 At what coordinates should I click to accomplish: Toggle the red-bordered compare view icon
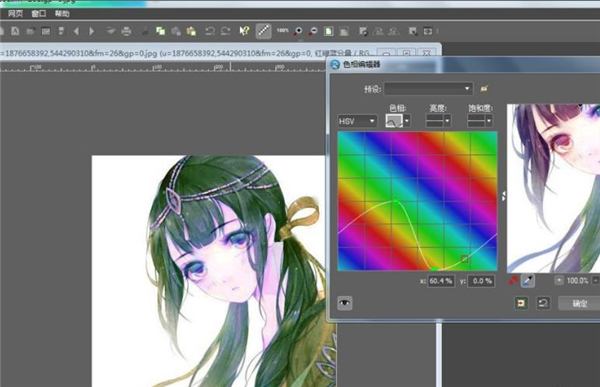point(521,303)
